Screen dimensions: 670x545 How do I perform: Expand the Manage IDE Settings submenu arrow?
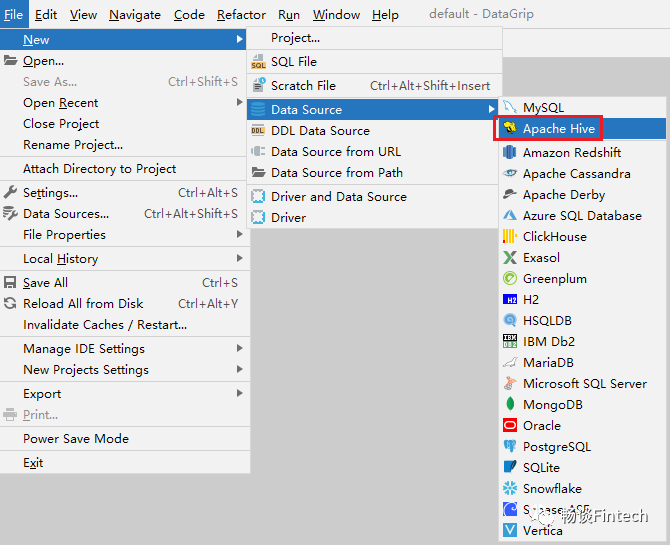pos(240,348)
